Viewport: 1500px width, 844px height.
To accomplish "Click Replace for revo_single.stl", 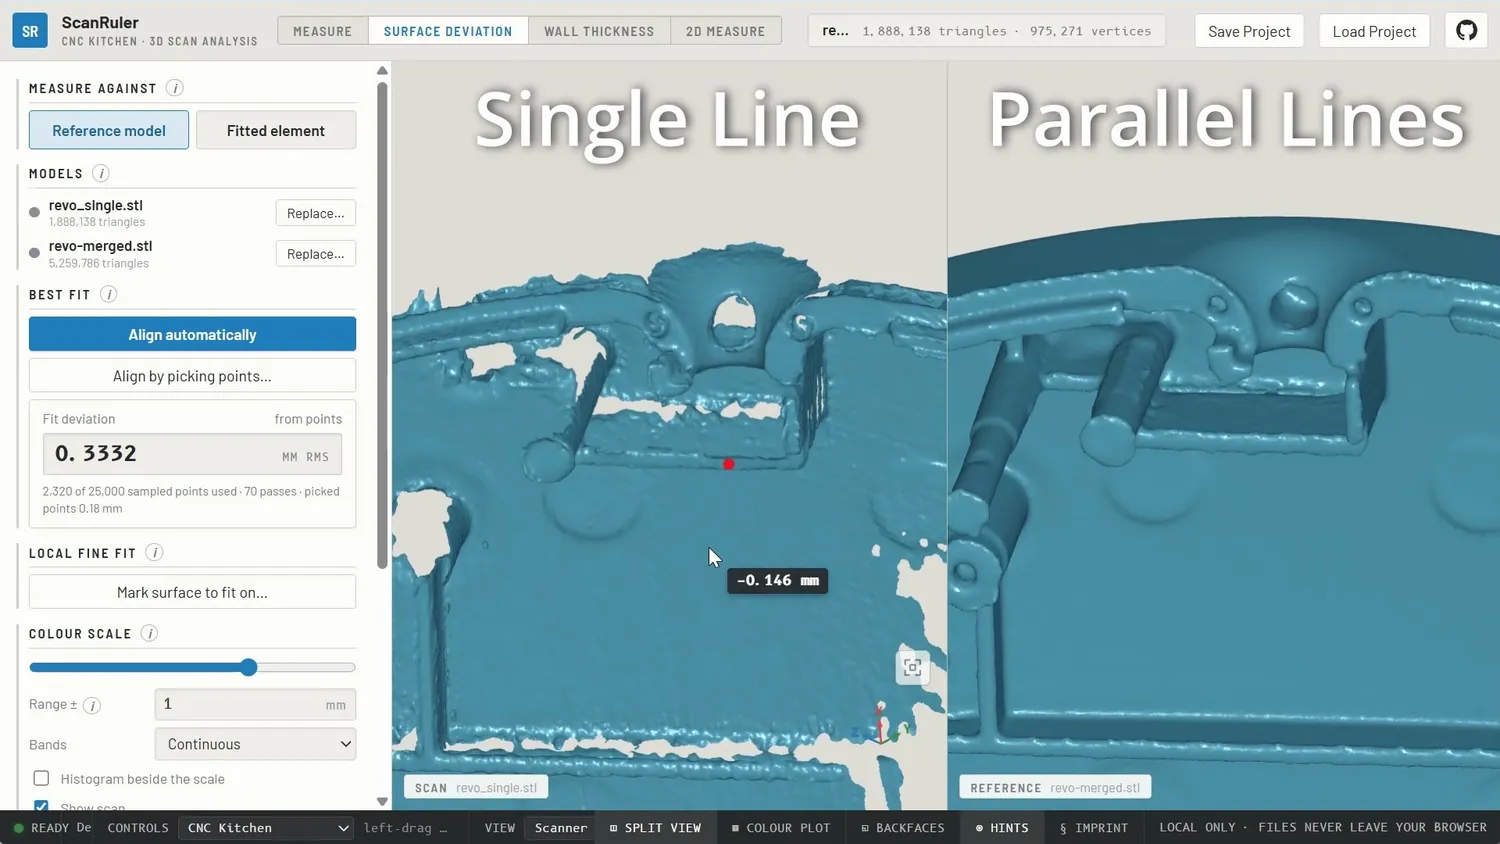I will pos(315,213).
